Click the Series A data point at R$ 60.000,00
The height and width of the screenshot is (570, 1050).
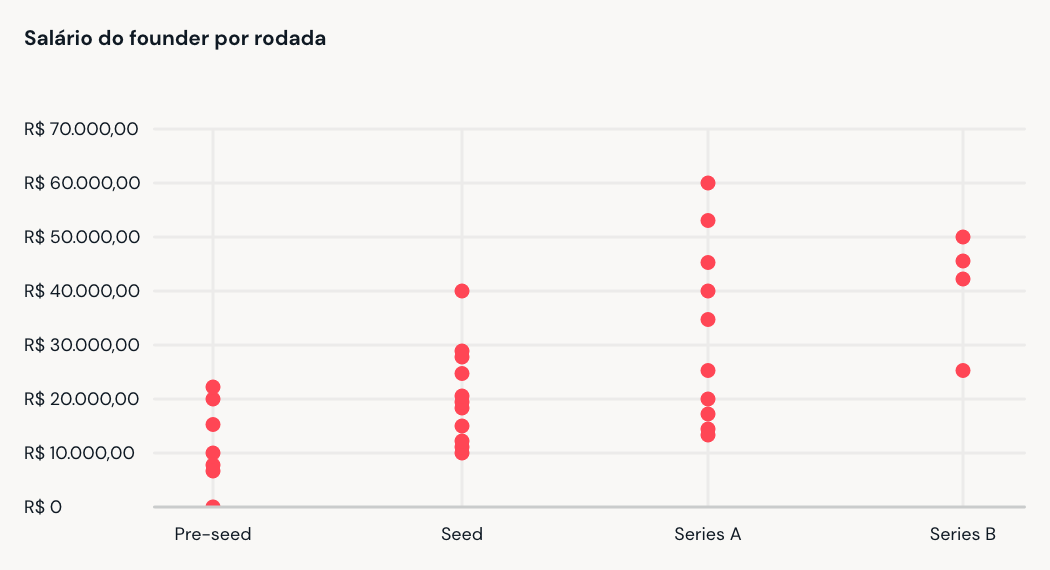(x=708, y=183)
